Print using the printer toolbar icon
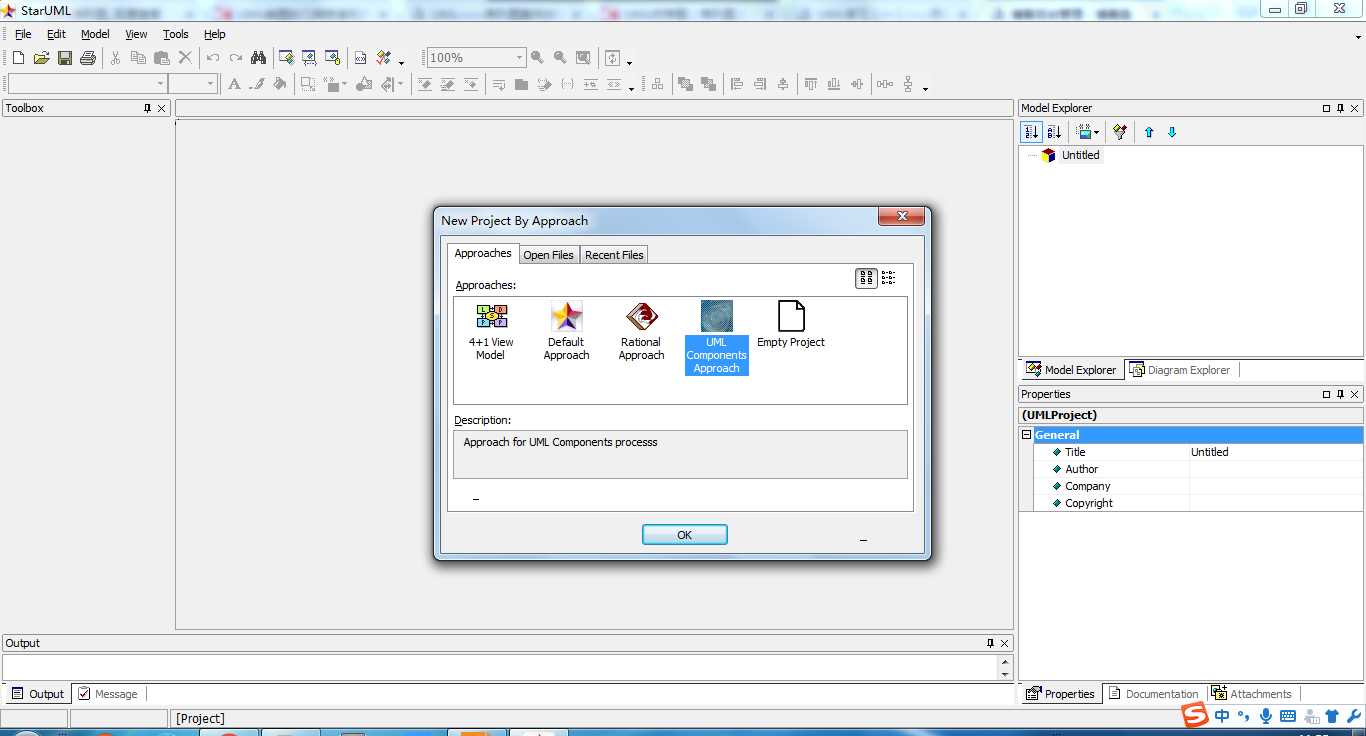Screen dimensions: 1366x736 click(x=88, y=58)
